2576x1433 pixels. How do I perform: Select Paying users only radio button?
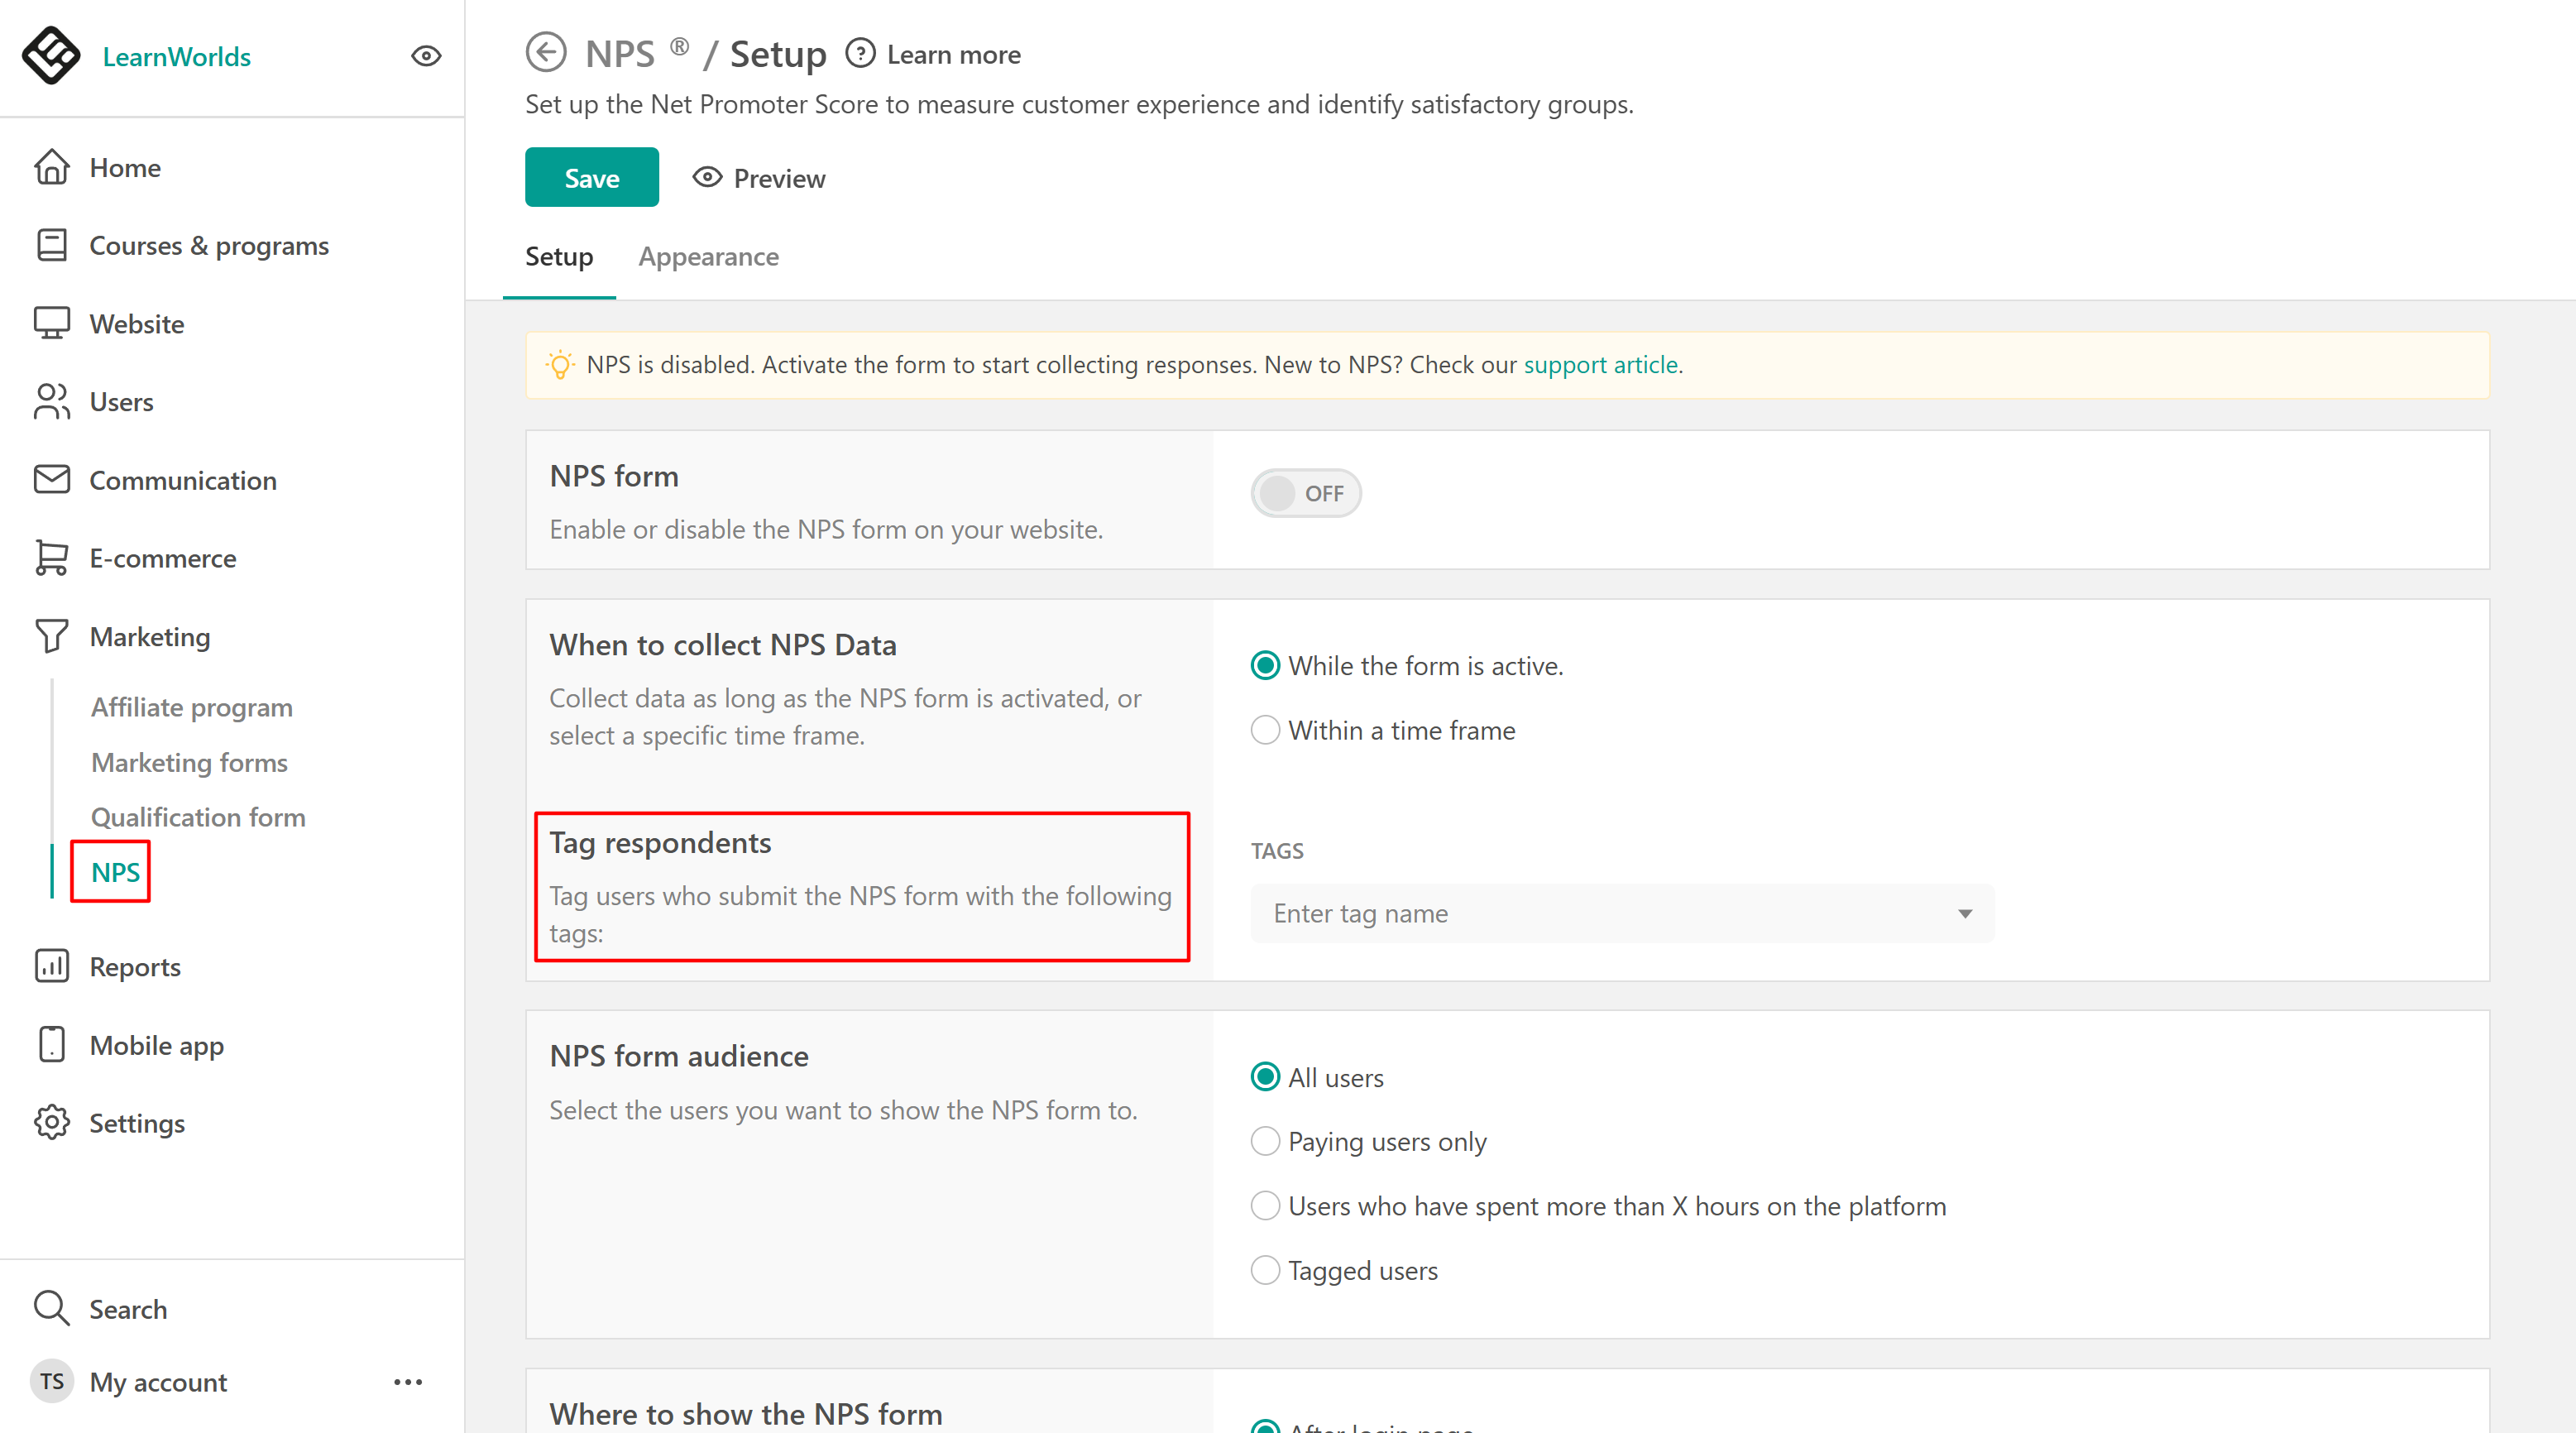pos(1265,1142)
